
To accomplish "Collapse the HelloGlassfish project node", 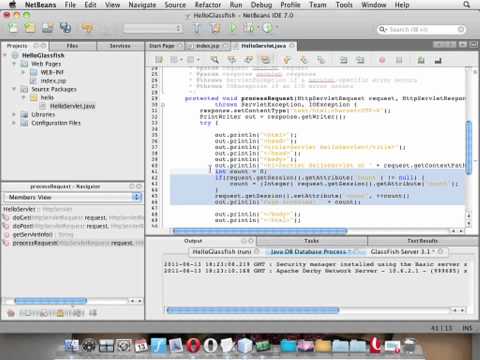I will pos(5,55).
